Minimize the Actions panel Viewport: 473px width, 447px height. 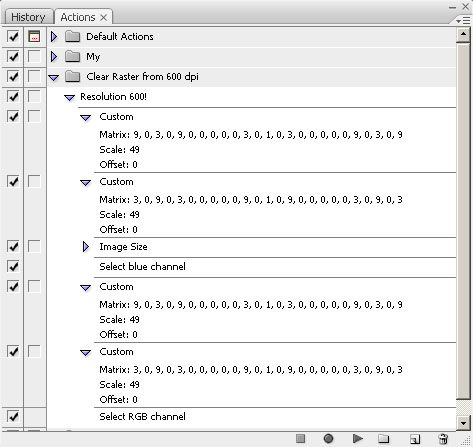[452, 7]
